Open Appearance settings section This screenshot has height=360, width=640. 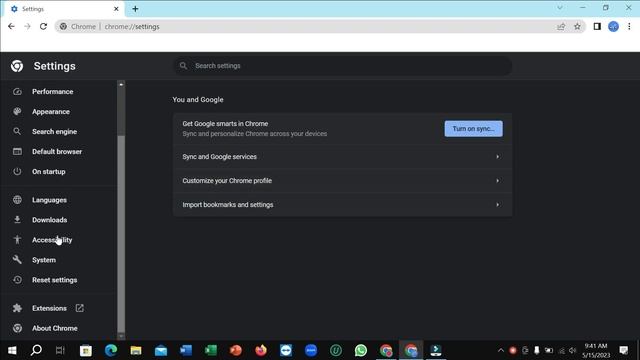[x=51, y=111]
